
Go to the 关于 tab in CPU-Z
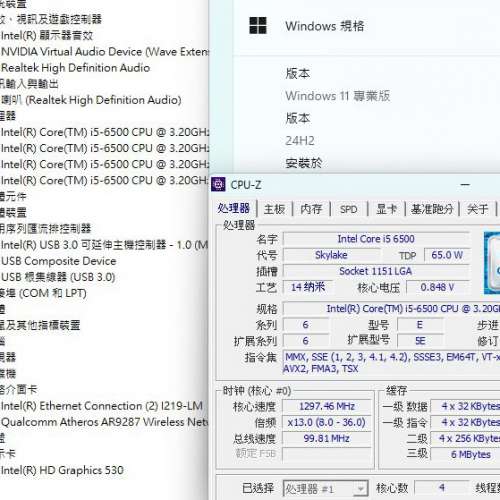(x=477, y=209)
